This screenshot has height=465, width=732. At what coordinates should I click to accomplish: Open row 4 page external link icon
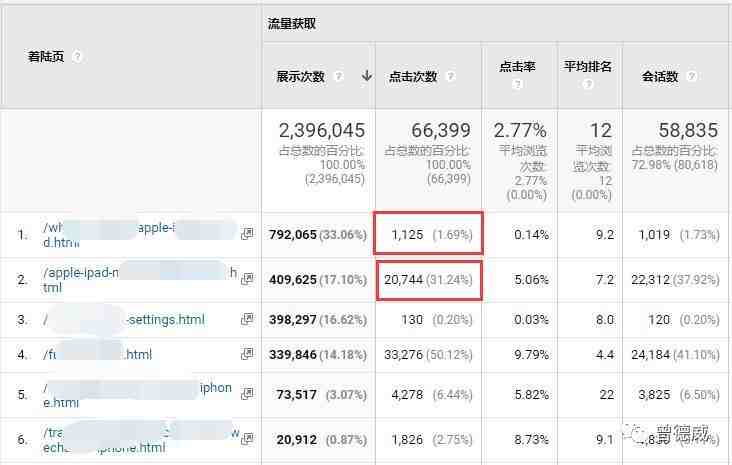click(x=247, y=354)
